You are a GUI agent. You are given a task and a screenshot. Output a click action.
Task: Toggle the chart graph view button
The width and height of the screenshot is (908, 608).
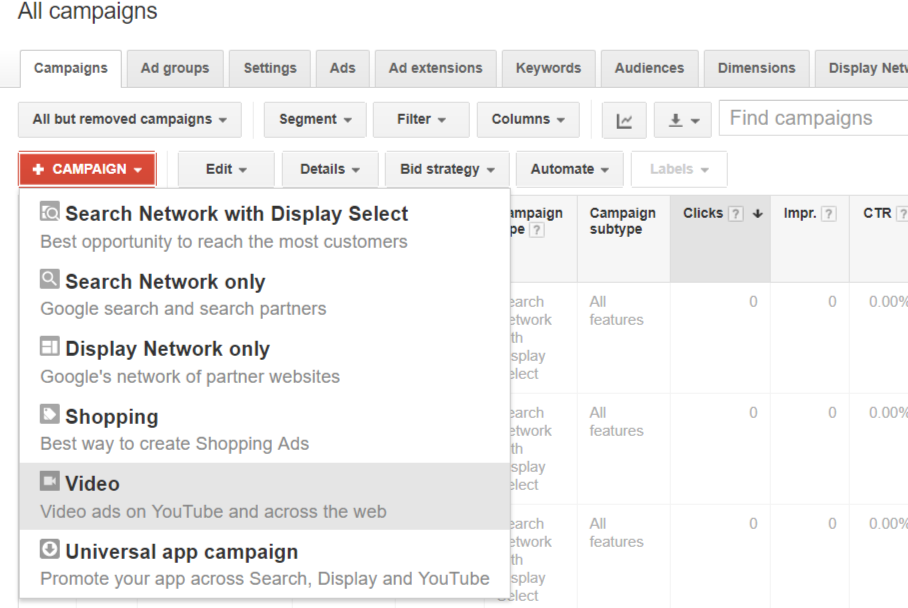tap(624, 120)
